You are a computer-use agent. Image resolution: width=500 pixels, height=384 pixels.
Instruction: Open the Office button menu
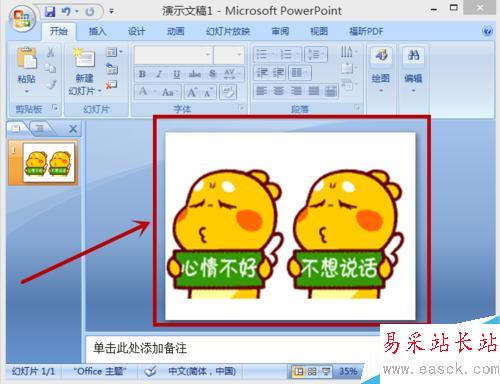pos(22,19)
